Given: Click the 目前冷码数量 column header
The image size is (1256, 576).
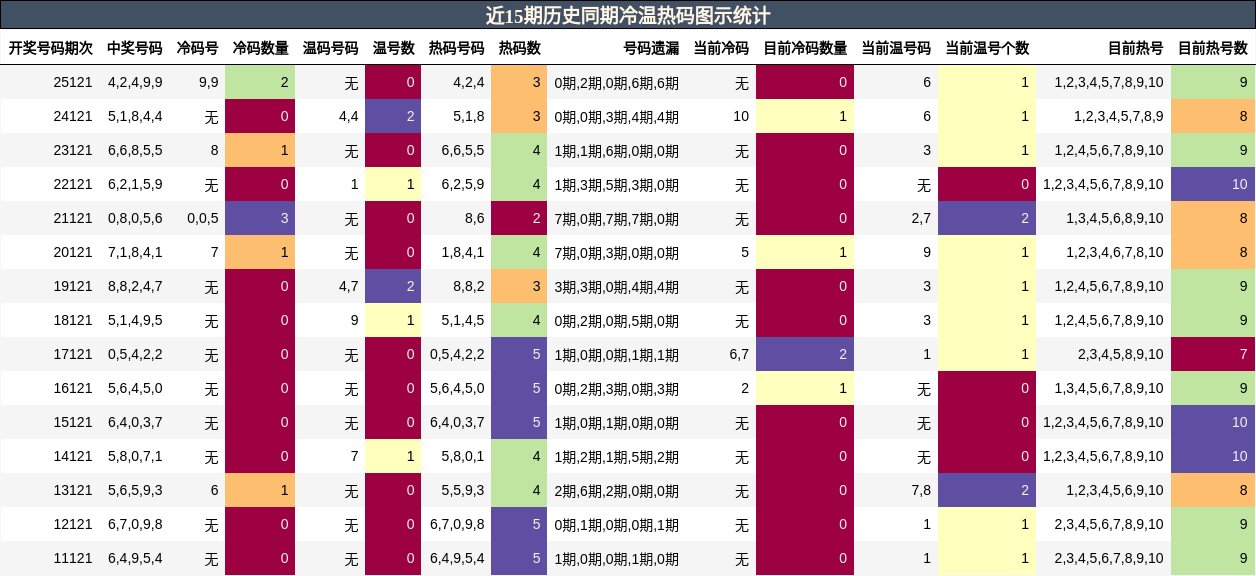Looking at the screenshot, I should tap(805, 48).
